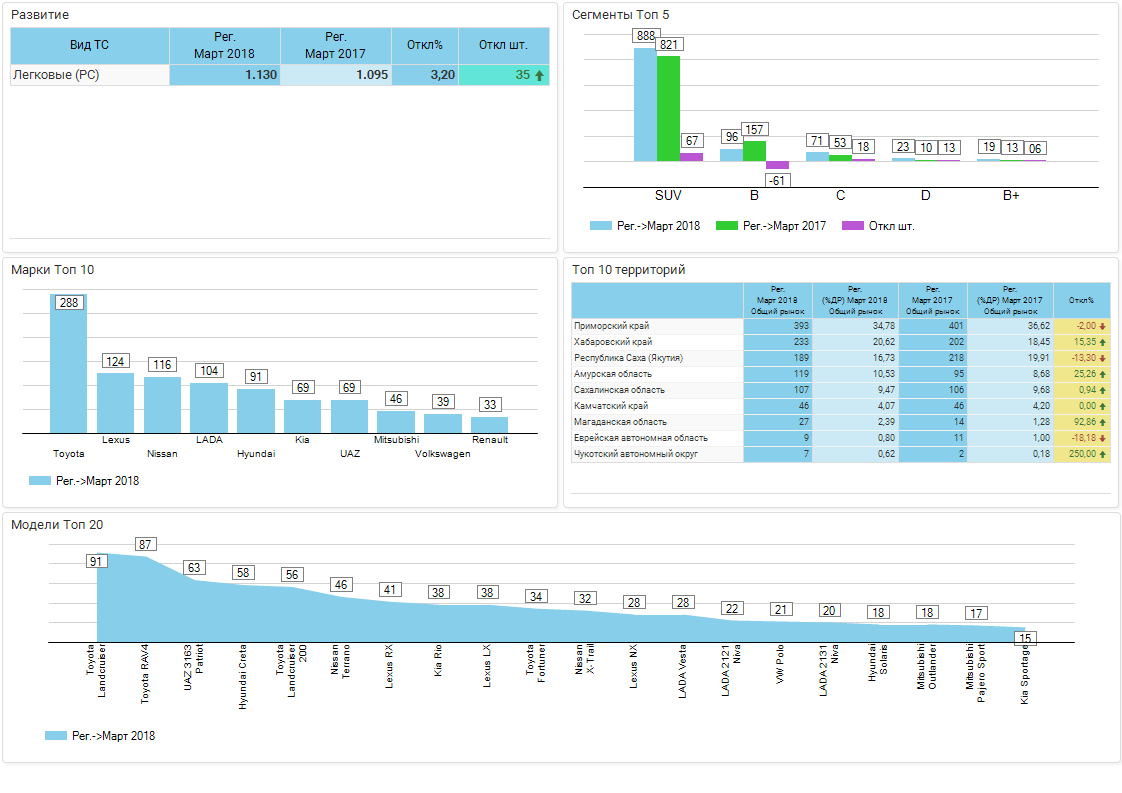
Task: Click the Легковые (PC) row cell
Action: tap(90, 75)
